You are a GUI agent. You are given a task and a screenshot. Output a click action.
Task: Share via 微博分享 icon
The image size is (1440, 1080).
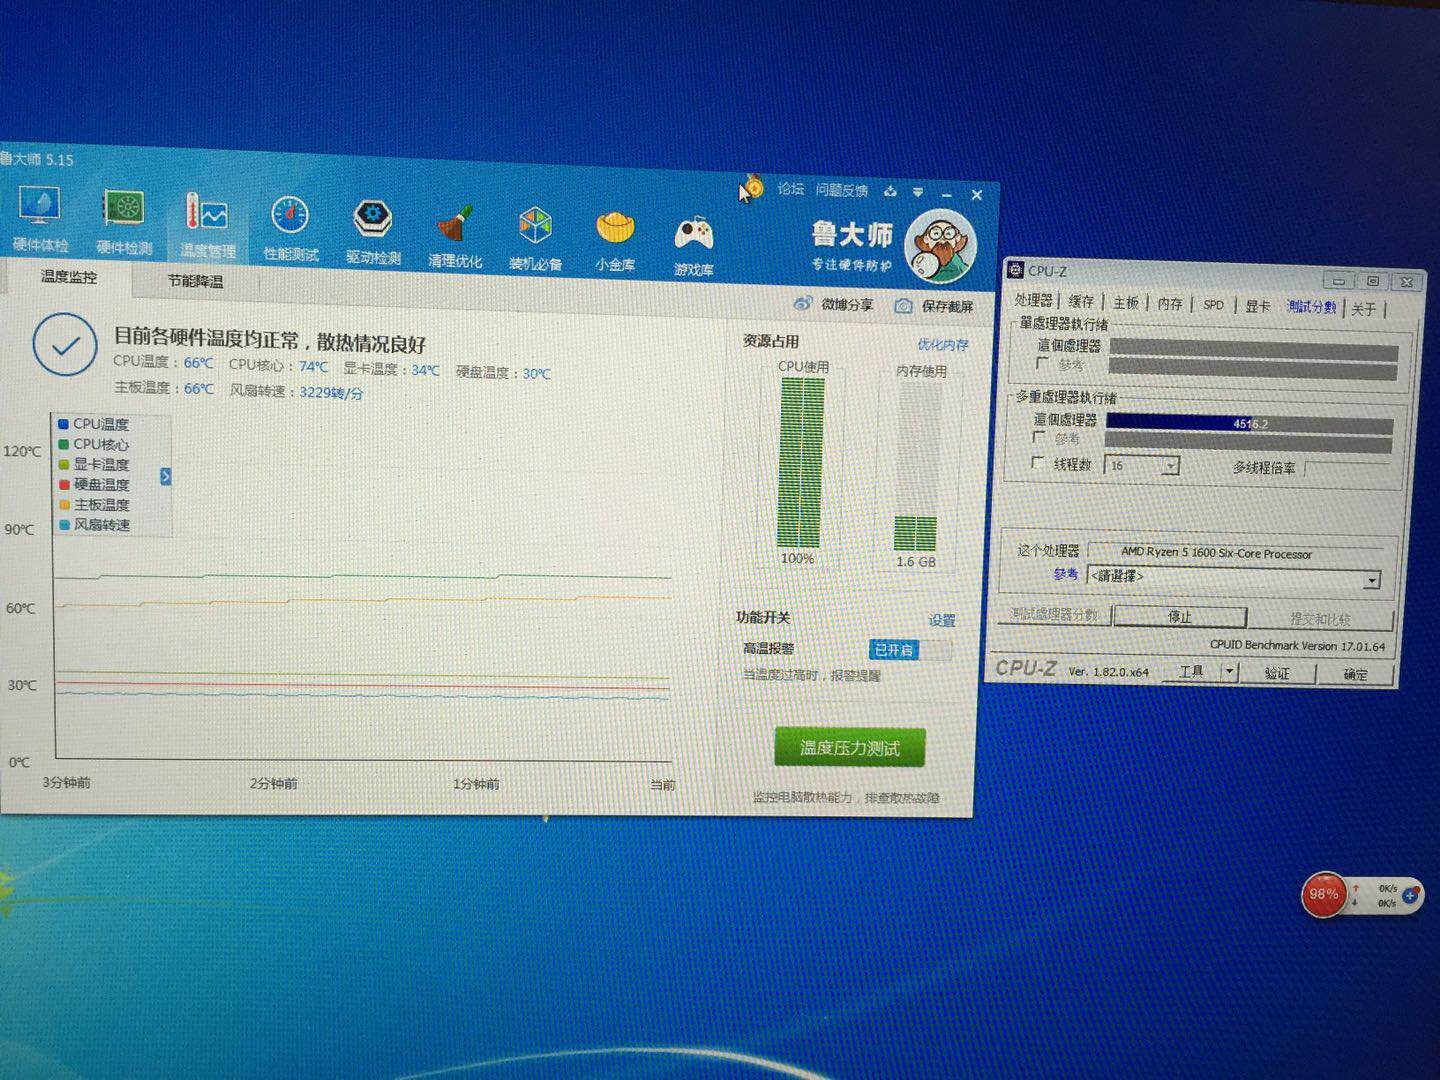click(x=803, y=303)
